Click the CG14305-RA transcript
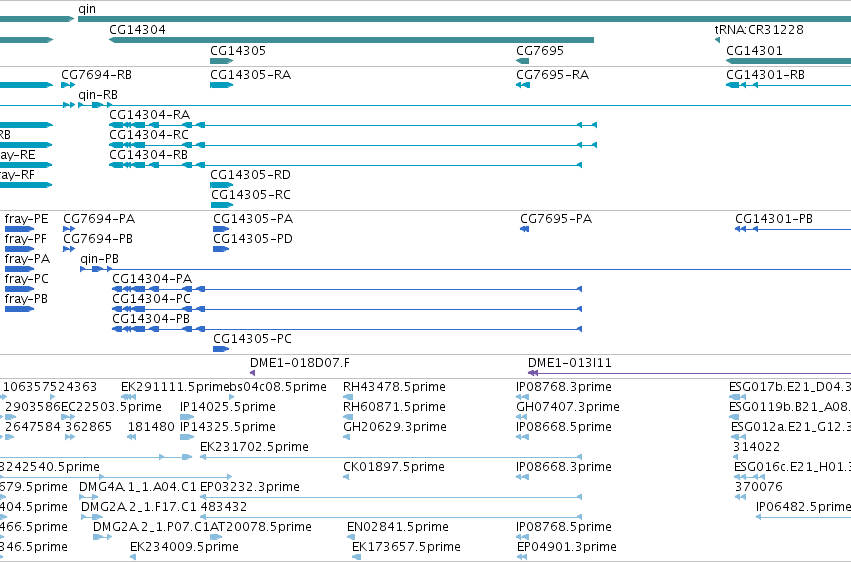Screen dimensions: 851x562 pyautogui.click(x=221, y=85)
